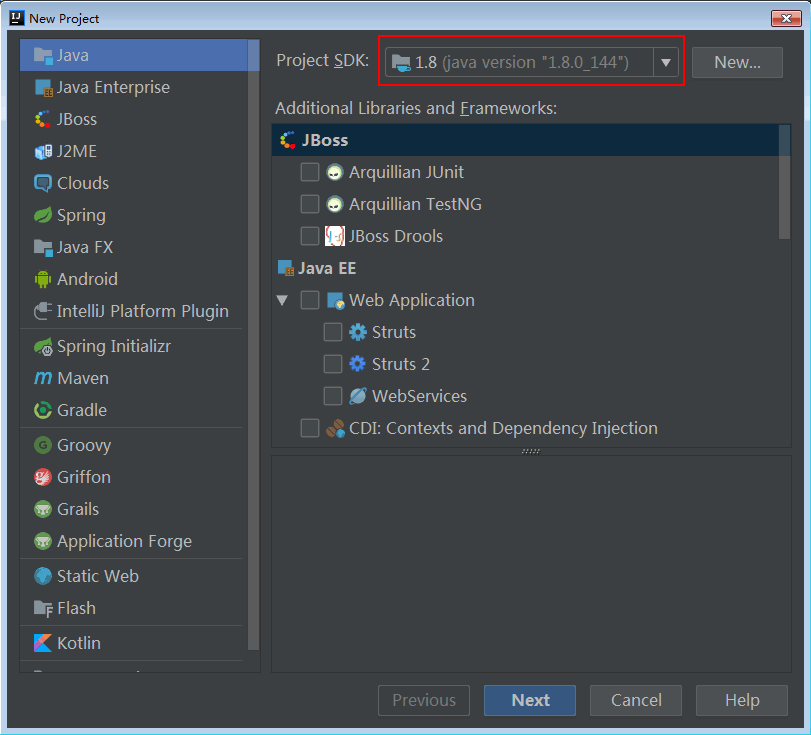Viewport: 811px width, 735px height.
Task: Click the Maven m icon
Action: 43,379
